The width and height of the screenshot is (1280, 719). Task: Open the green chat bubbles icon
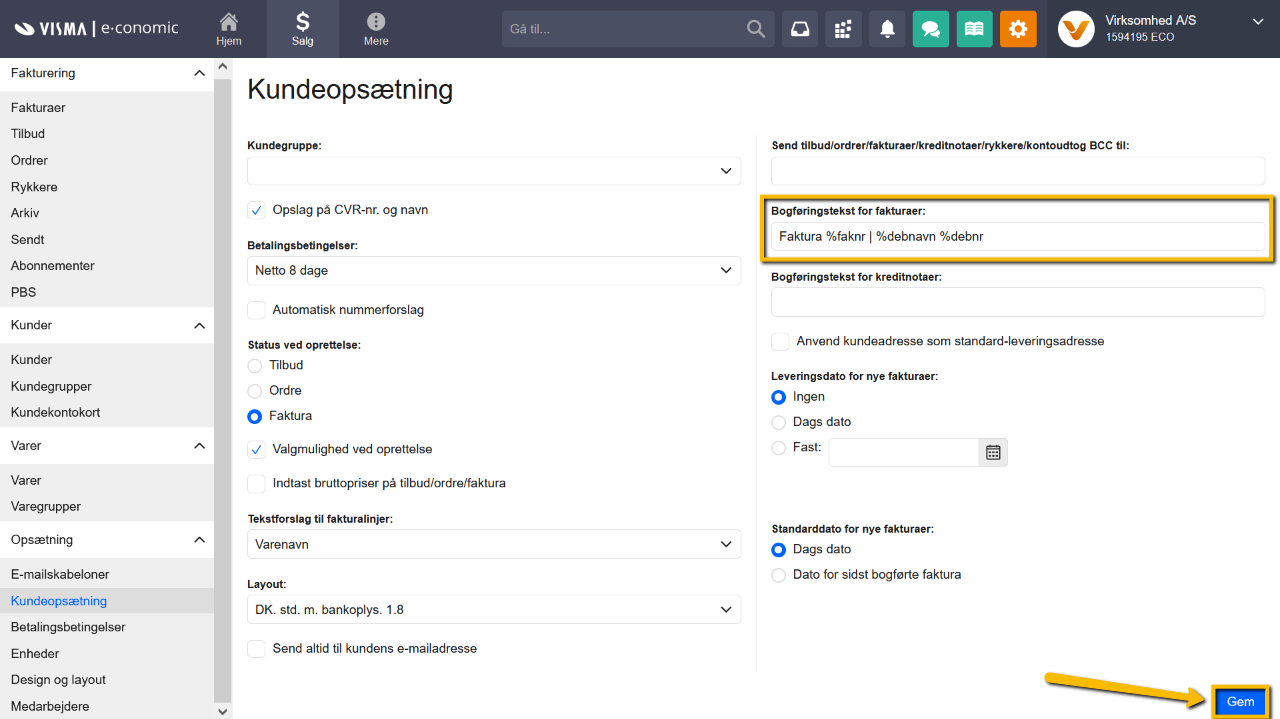click(931, 29)
